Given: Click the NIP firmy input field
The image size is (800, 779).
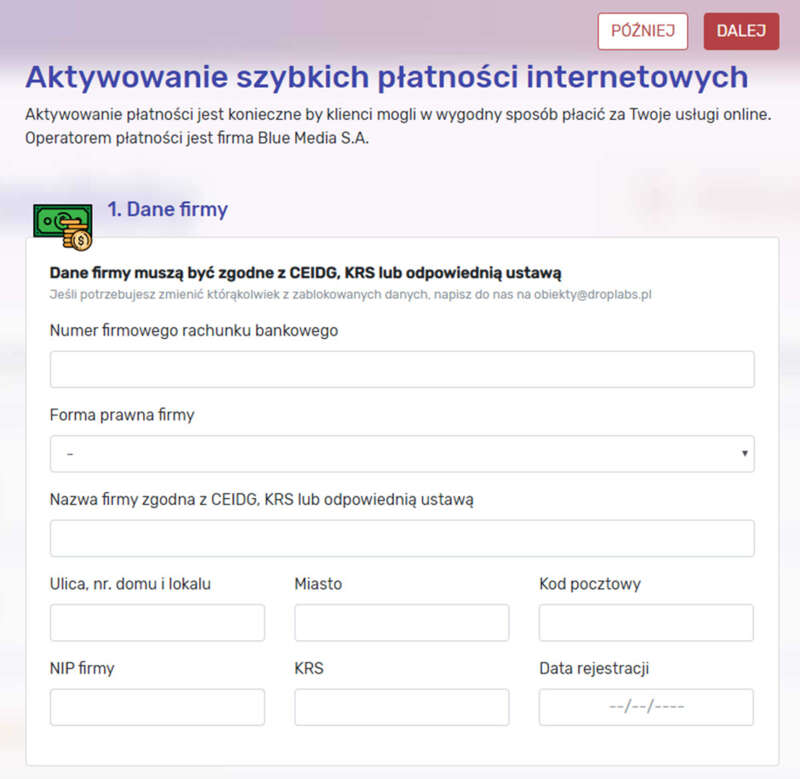Looking at the screenshot, I should coord(157,707).
